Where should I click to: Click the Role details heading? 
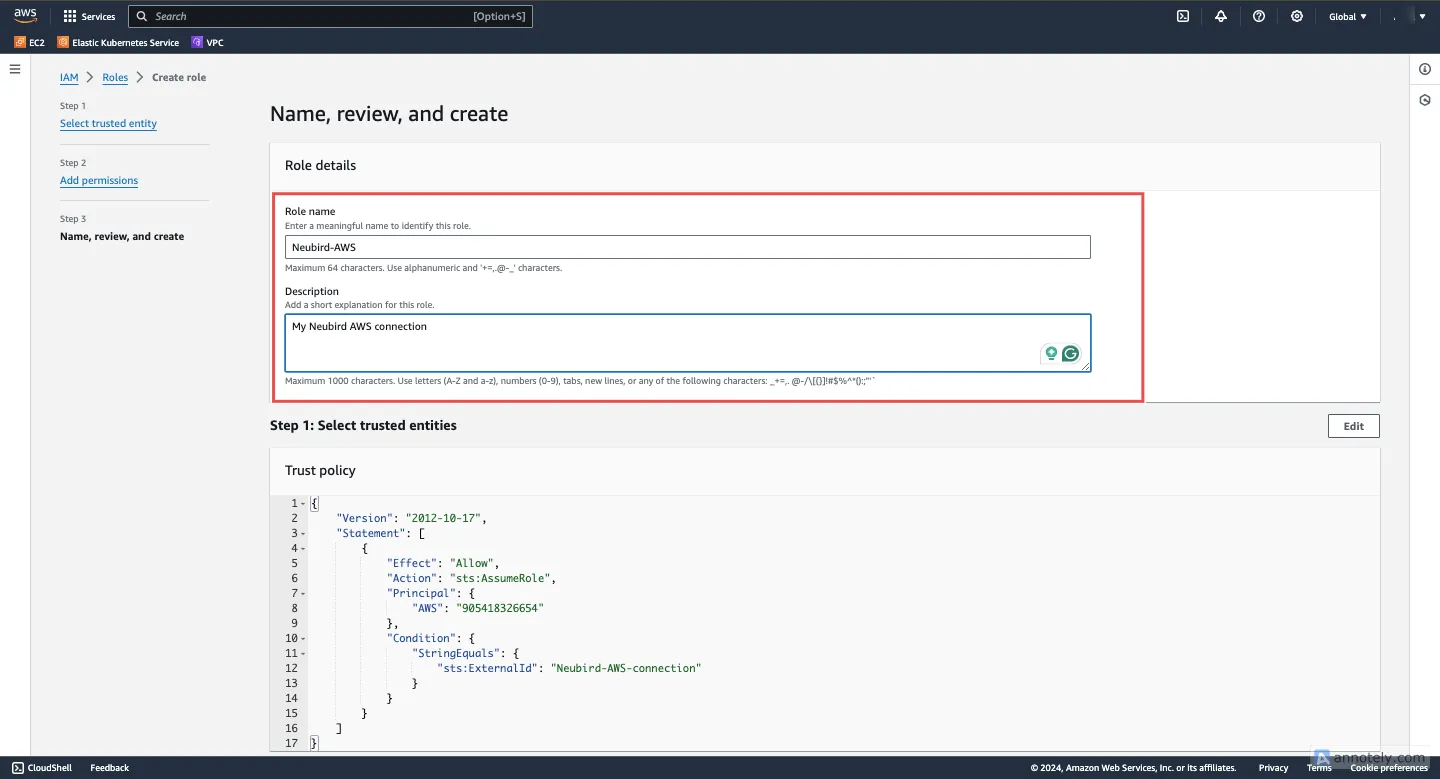coord(320,166)
